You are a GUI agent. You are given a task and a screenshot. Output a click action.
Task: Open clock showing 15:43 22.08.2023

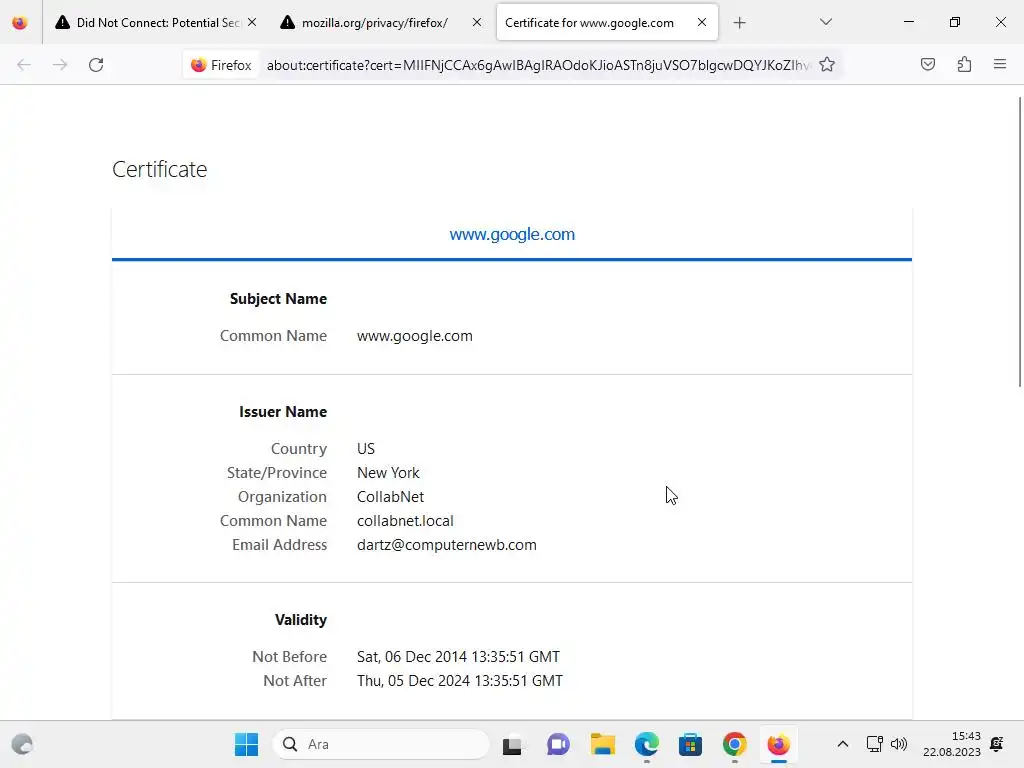click(952, 744)
